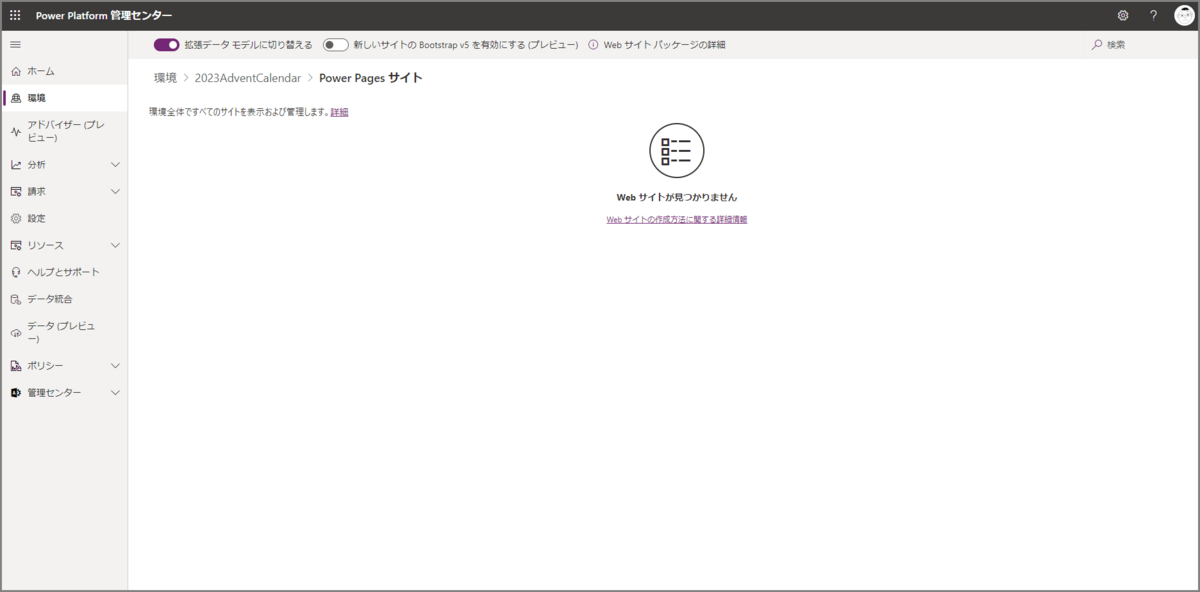The image size is (1200, 592).
Task: Expand the リソース chevron
Action: tap(115, 245)
